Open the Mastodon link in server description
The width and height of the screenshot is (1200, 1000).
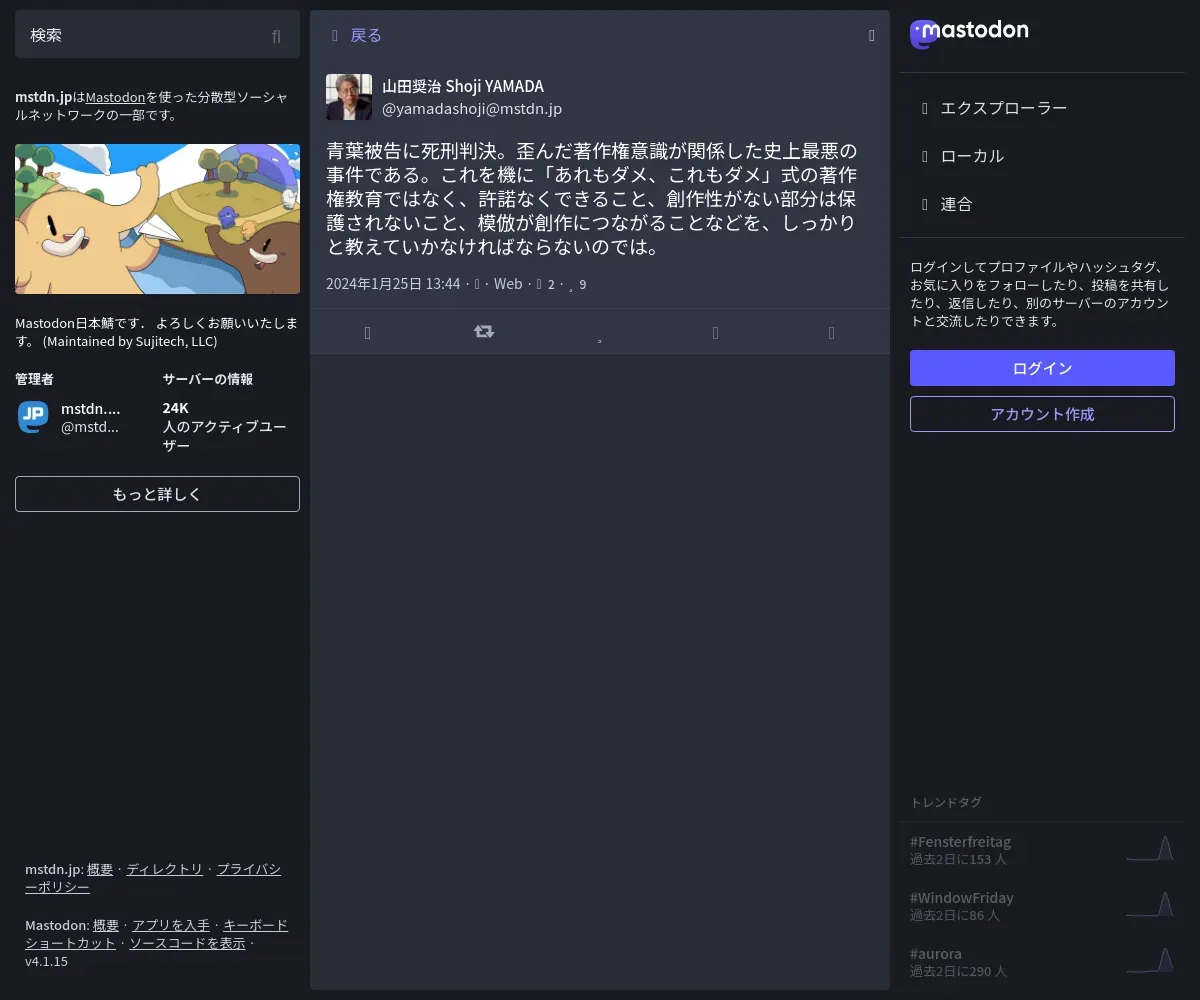(115, 97)
